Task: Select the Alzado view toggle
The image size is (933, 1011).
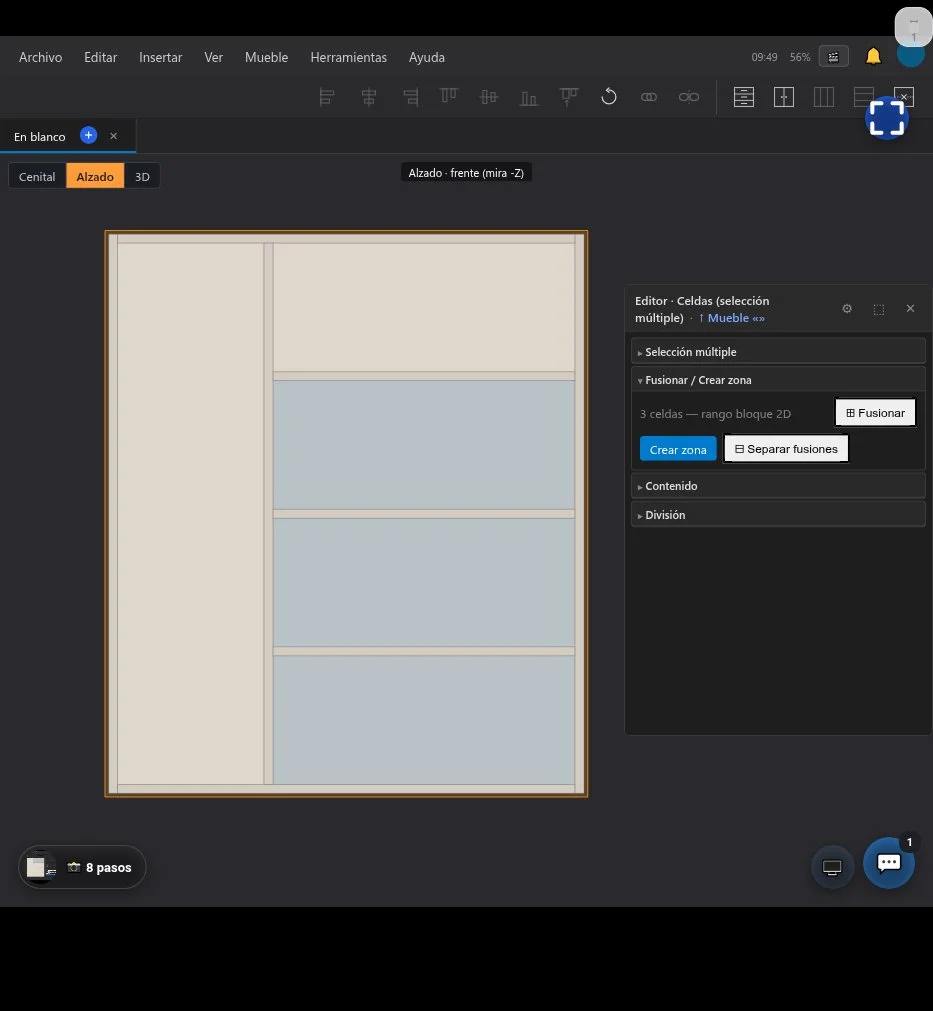Action: point(95,176)
